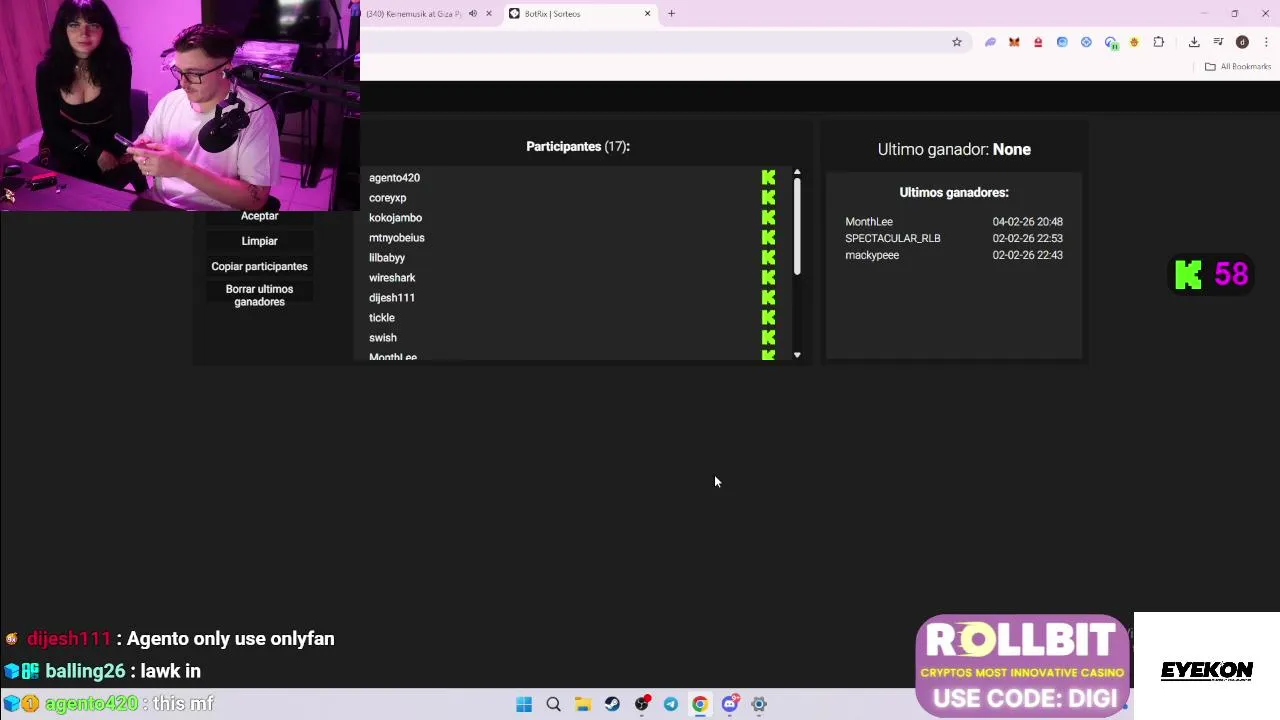Open Windows taskbar search
The image size is (1280, 720).
553,704
